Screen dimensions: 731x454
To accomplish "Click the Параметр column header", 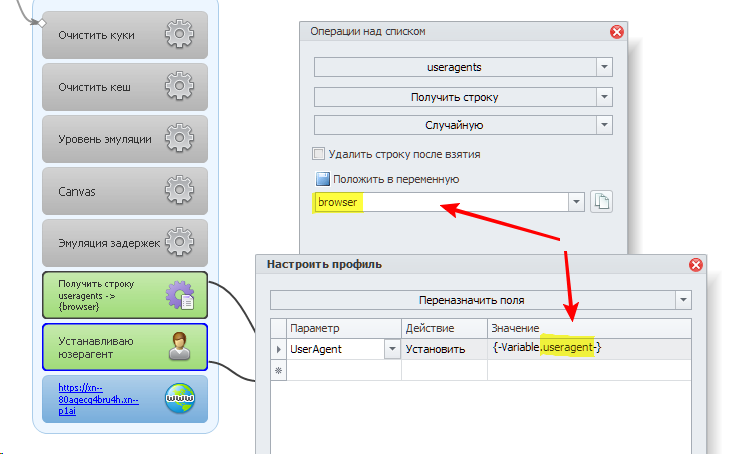I will (x=344, y=328).
